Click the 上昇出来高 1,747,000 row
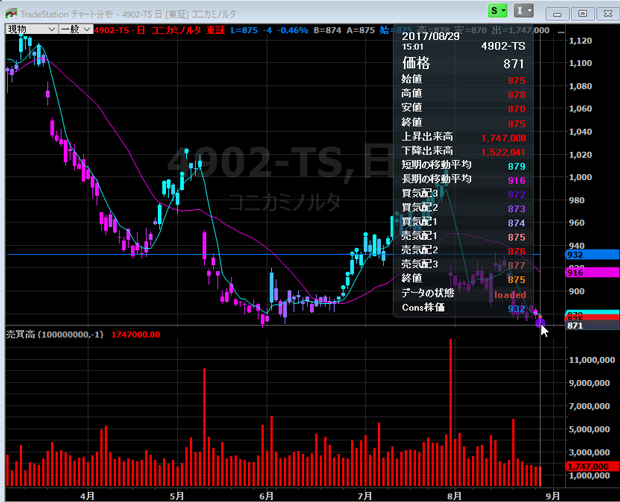 pyautogui.click(x=463, y=137)
